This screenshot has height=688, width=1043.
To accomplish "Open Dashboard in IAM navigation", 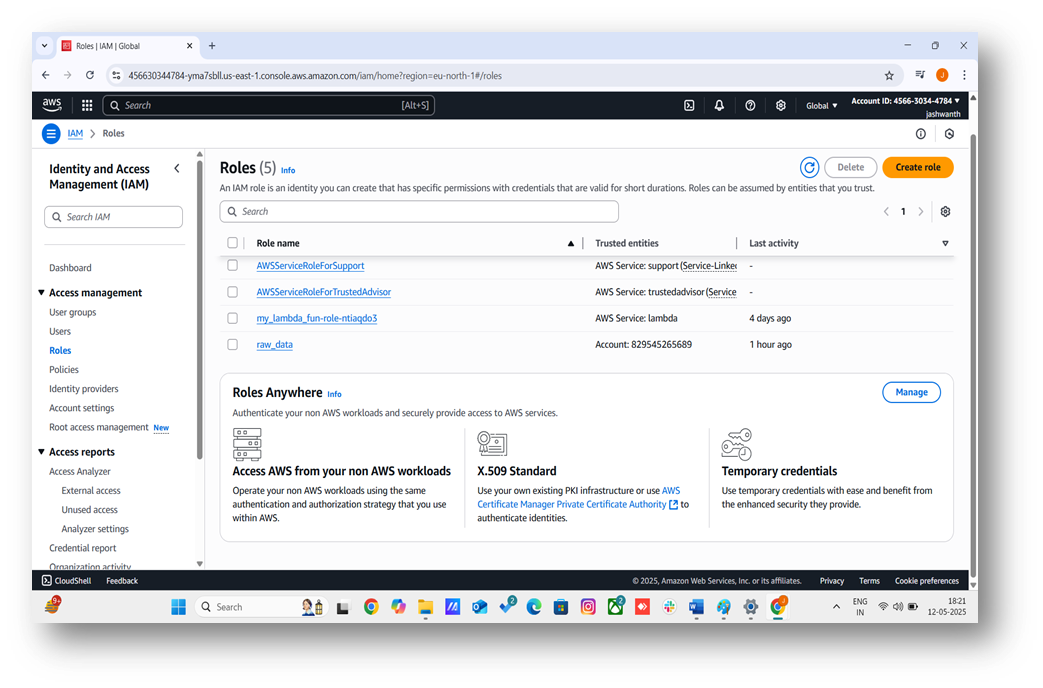I will point(70,267).
